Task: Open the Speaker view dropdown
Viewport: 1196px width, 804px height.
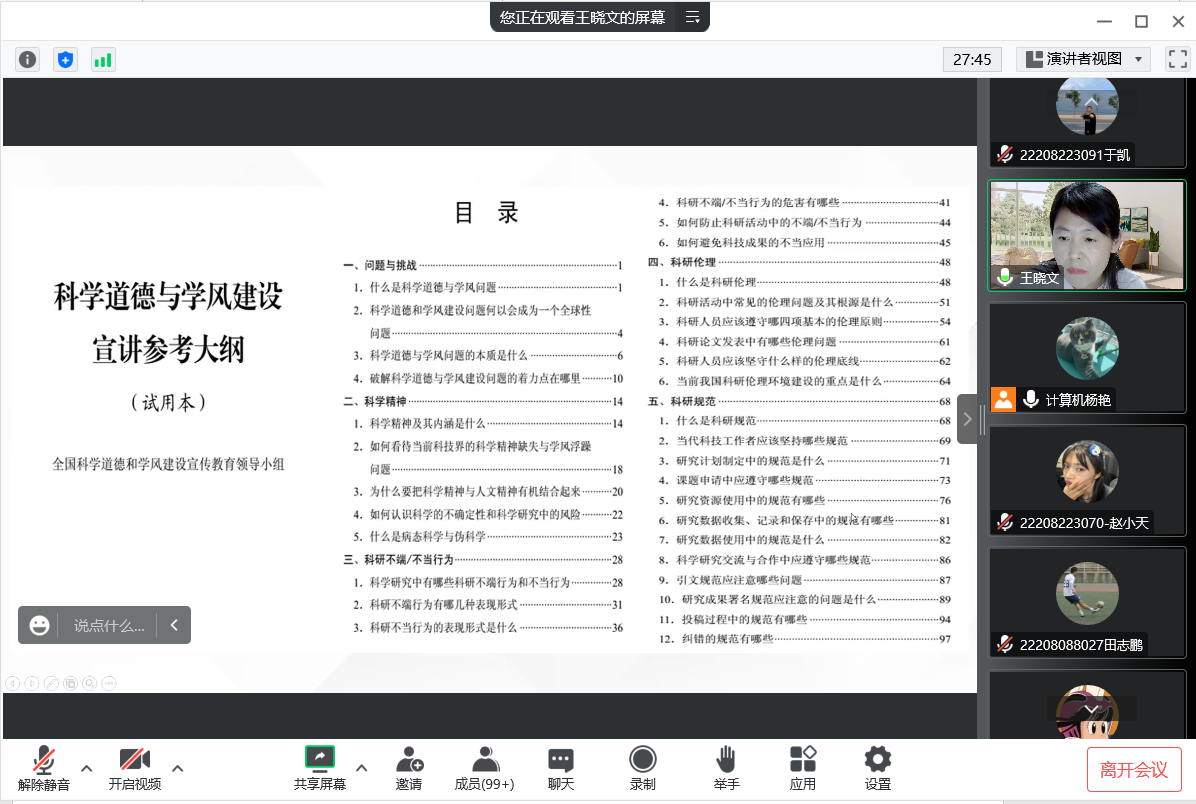Action: coord(1083,60)
